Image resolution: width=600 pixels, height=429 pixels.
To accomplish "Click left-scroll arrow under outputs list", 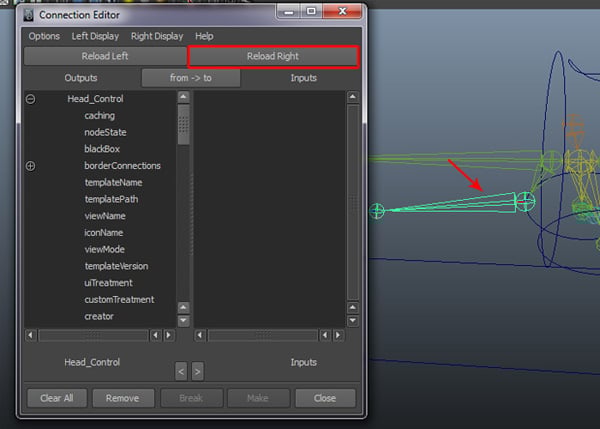I will pyautogui.click(x=30, y=335).
